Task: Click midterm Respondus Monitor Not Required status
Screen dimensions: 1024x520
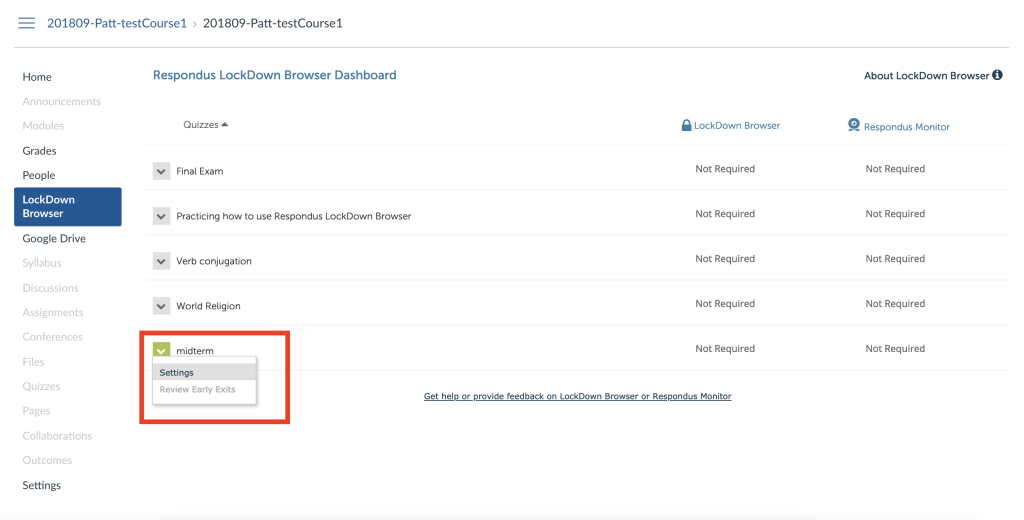Action: tap(895, 349)
